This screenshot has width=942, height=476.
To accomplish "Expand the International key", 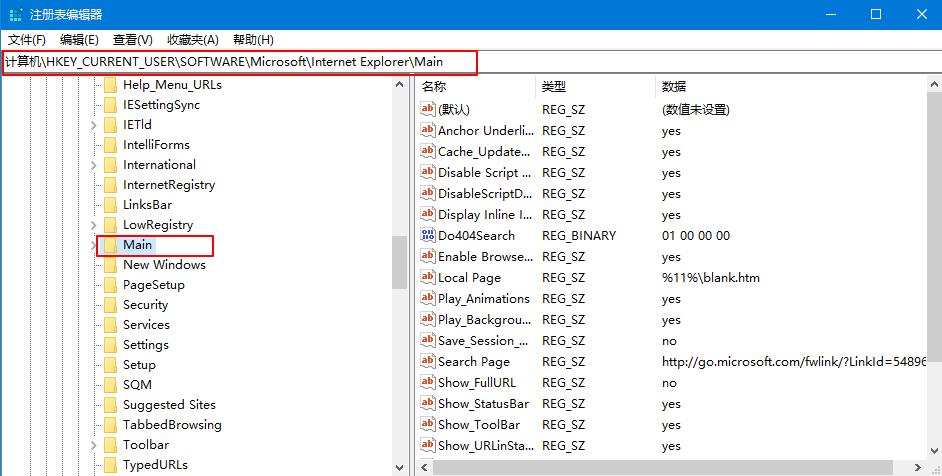I will [x=94, y=165].
